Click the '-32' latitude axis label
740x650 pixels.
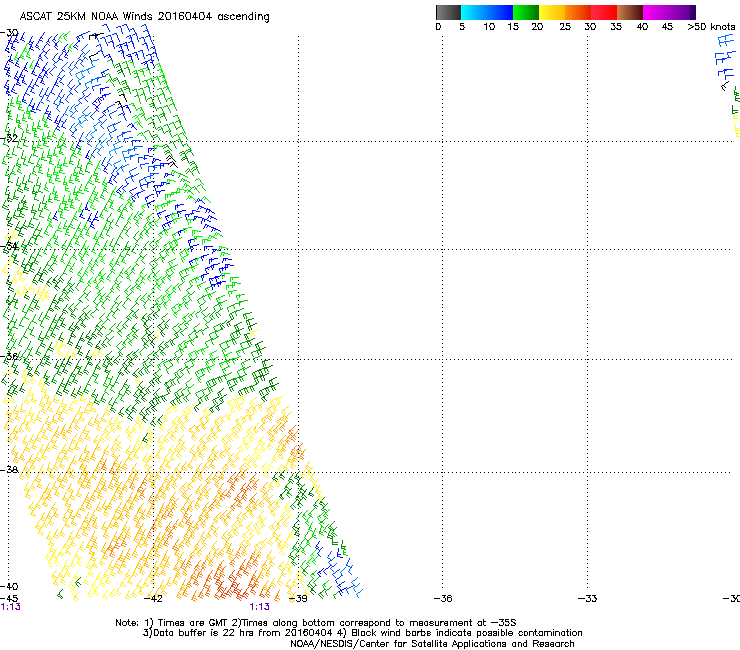click(9, 138)
